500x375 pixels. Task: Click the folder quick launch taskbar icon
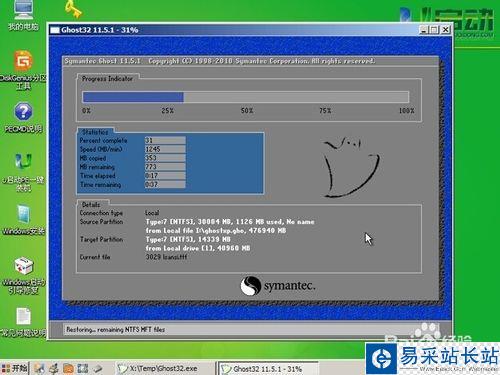point(68,368)
